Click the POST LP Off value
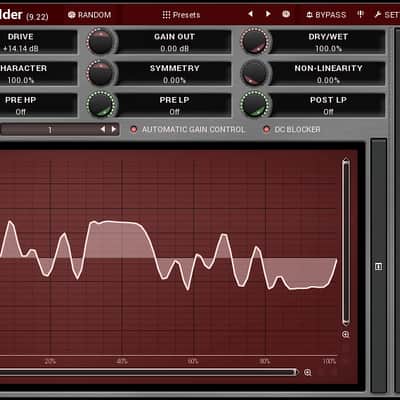The height and width of the screenshot is (400, 400). (x=328, y=112)
